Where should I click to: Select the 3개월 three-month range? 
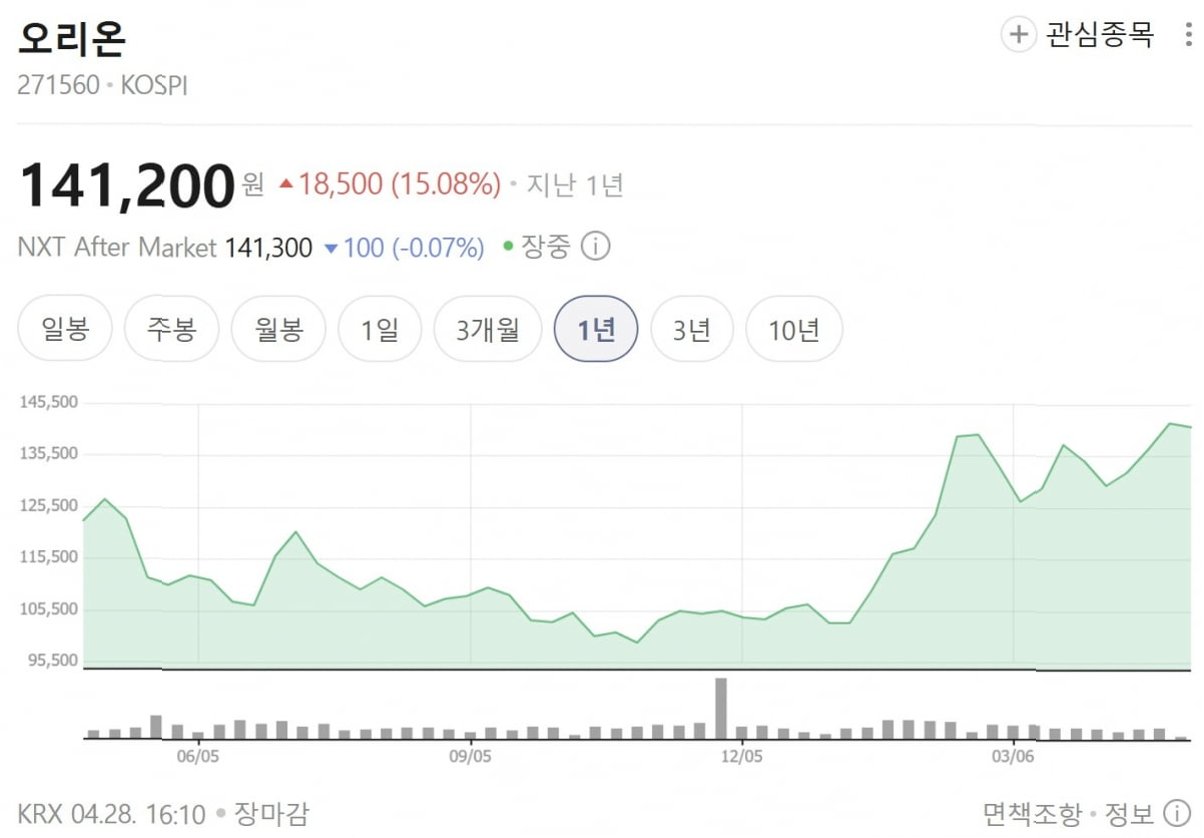pyautogui.click(x=488, y=329)
